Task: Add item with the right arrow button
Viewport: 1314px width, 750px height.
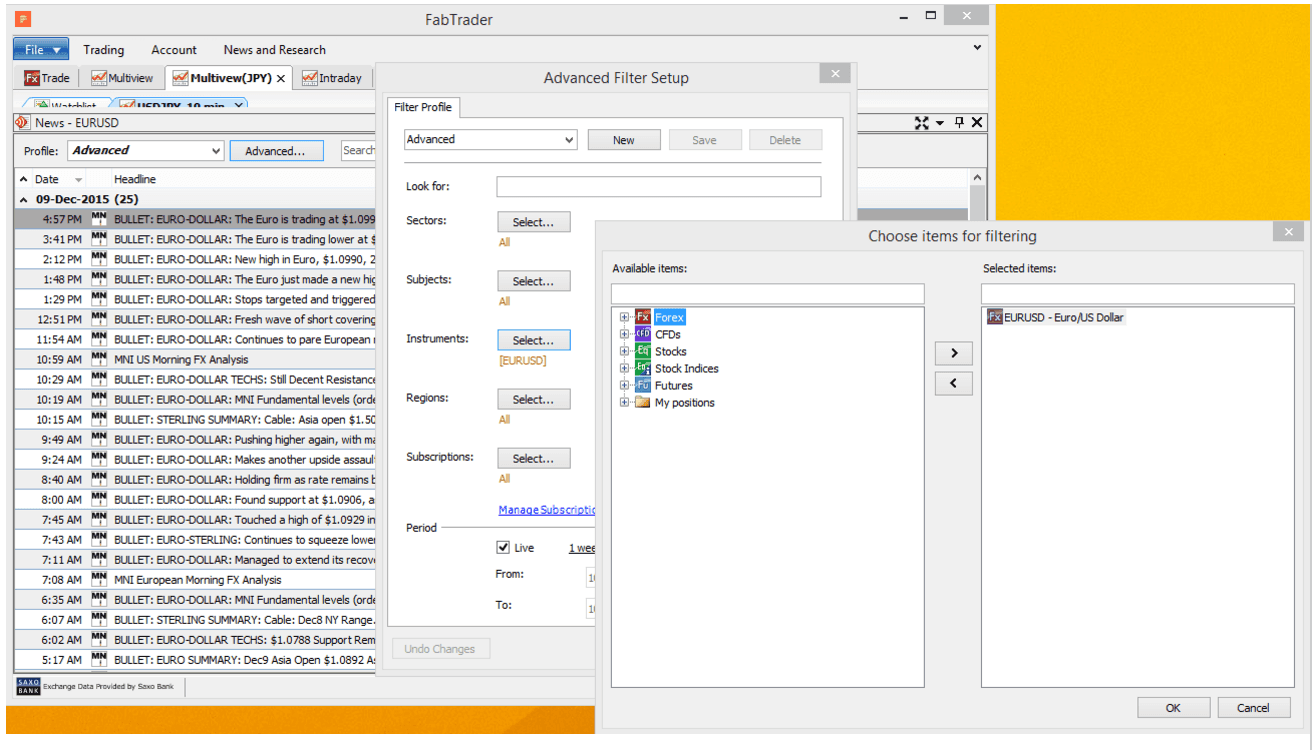Action: pyautogui.click(x=954, y=352)
